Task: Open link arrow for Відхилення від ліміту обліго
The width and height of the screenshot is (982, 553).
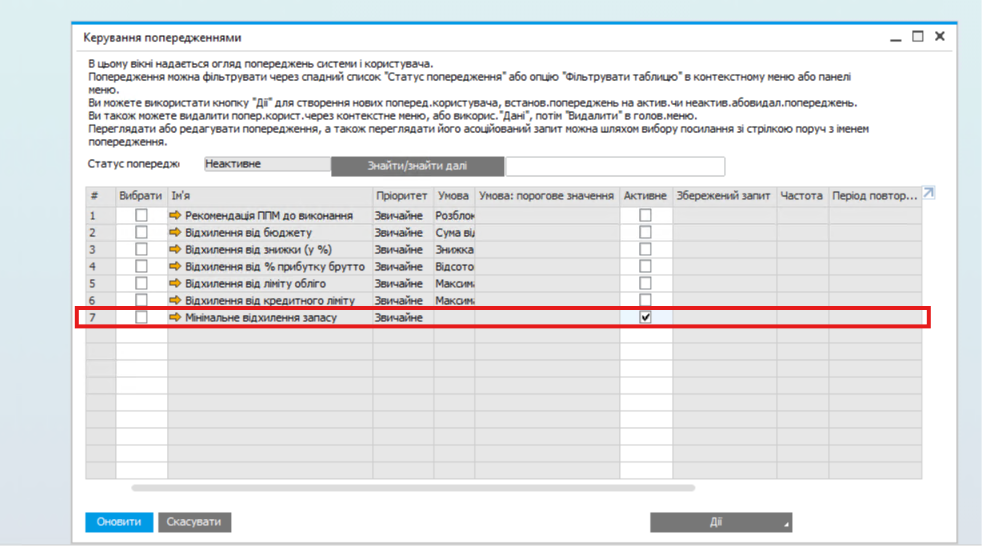Action: (x=175, y=283)
